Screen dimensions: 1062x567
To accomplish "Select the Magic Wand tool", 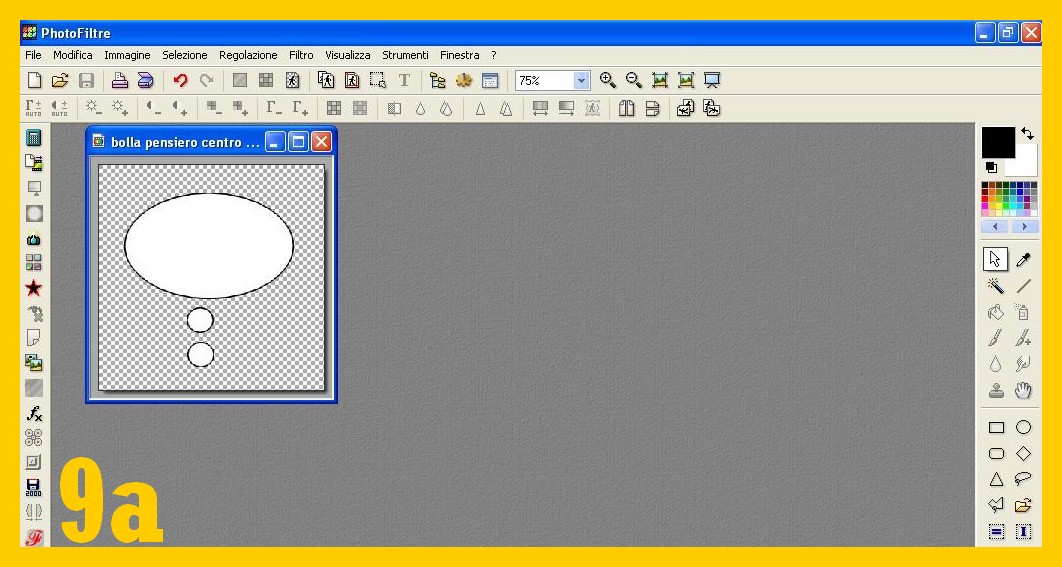I will (996, 286).
